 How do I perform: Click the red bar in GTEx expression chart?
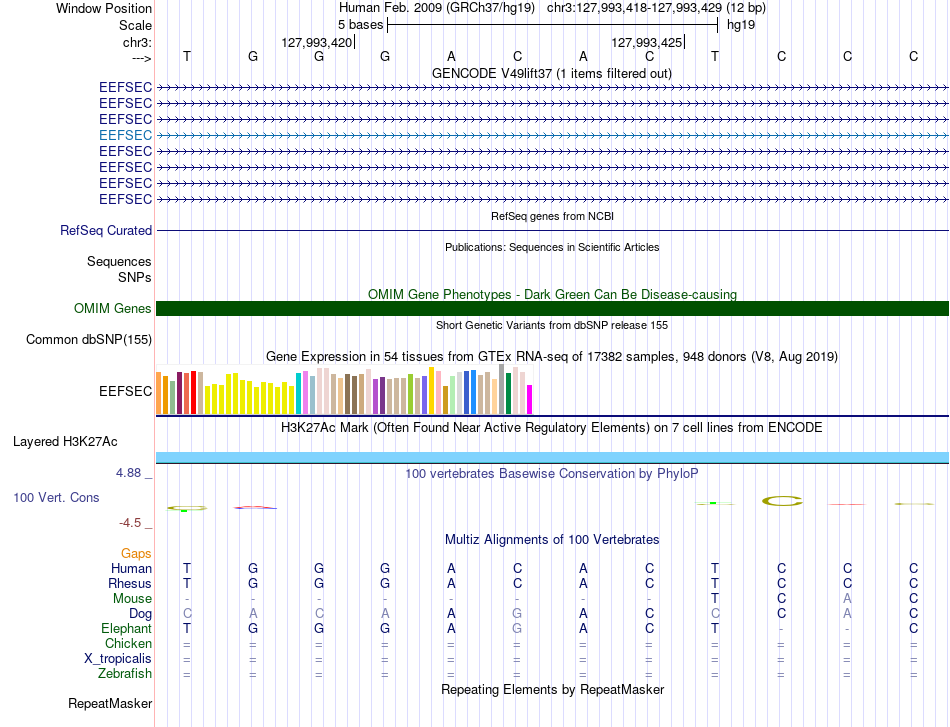click(x=193, y=393)
